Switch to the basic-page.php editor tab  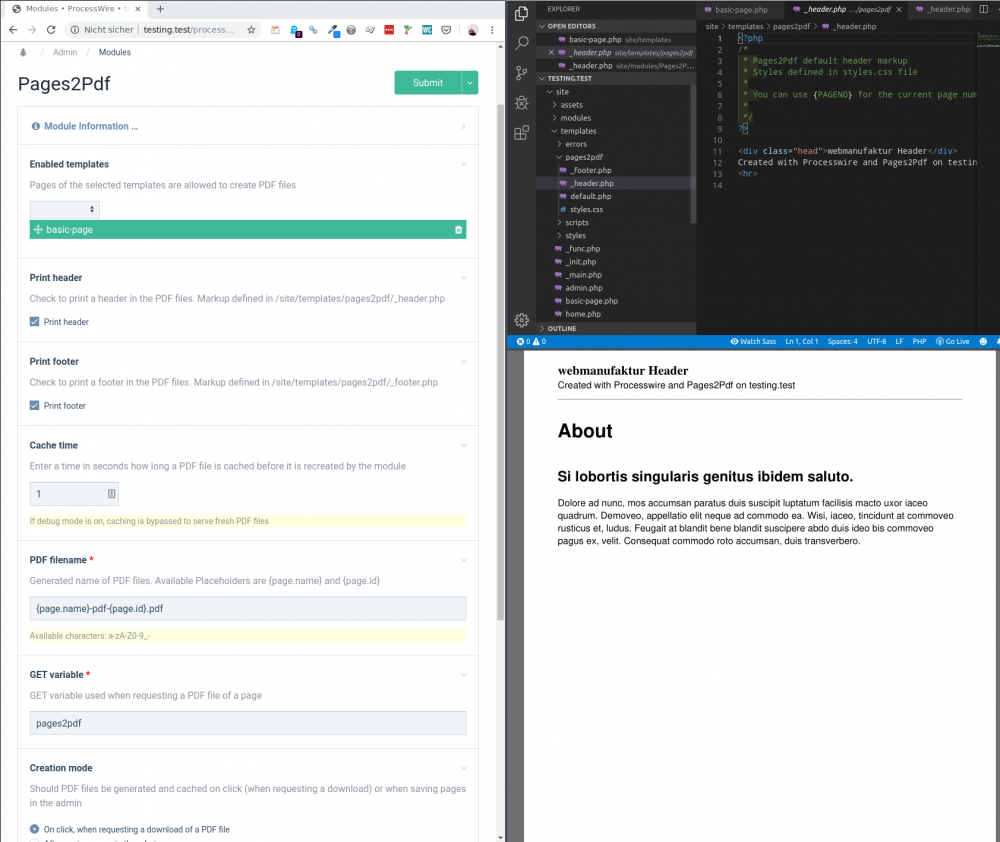pyautogui.click(x=740, y=9)
